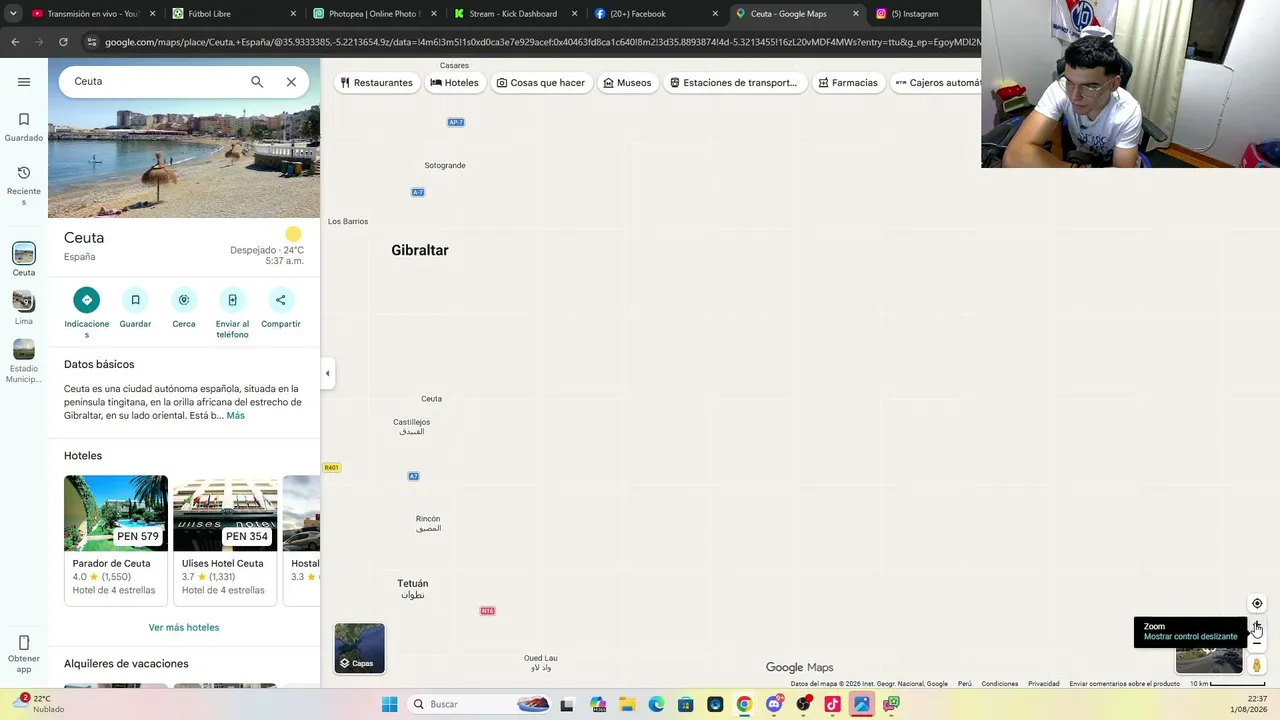Filter by Estaciones de transporte chip
The image size is (1280, 720).
733,83
